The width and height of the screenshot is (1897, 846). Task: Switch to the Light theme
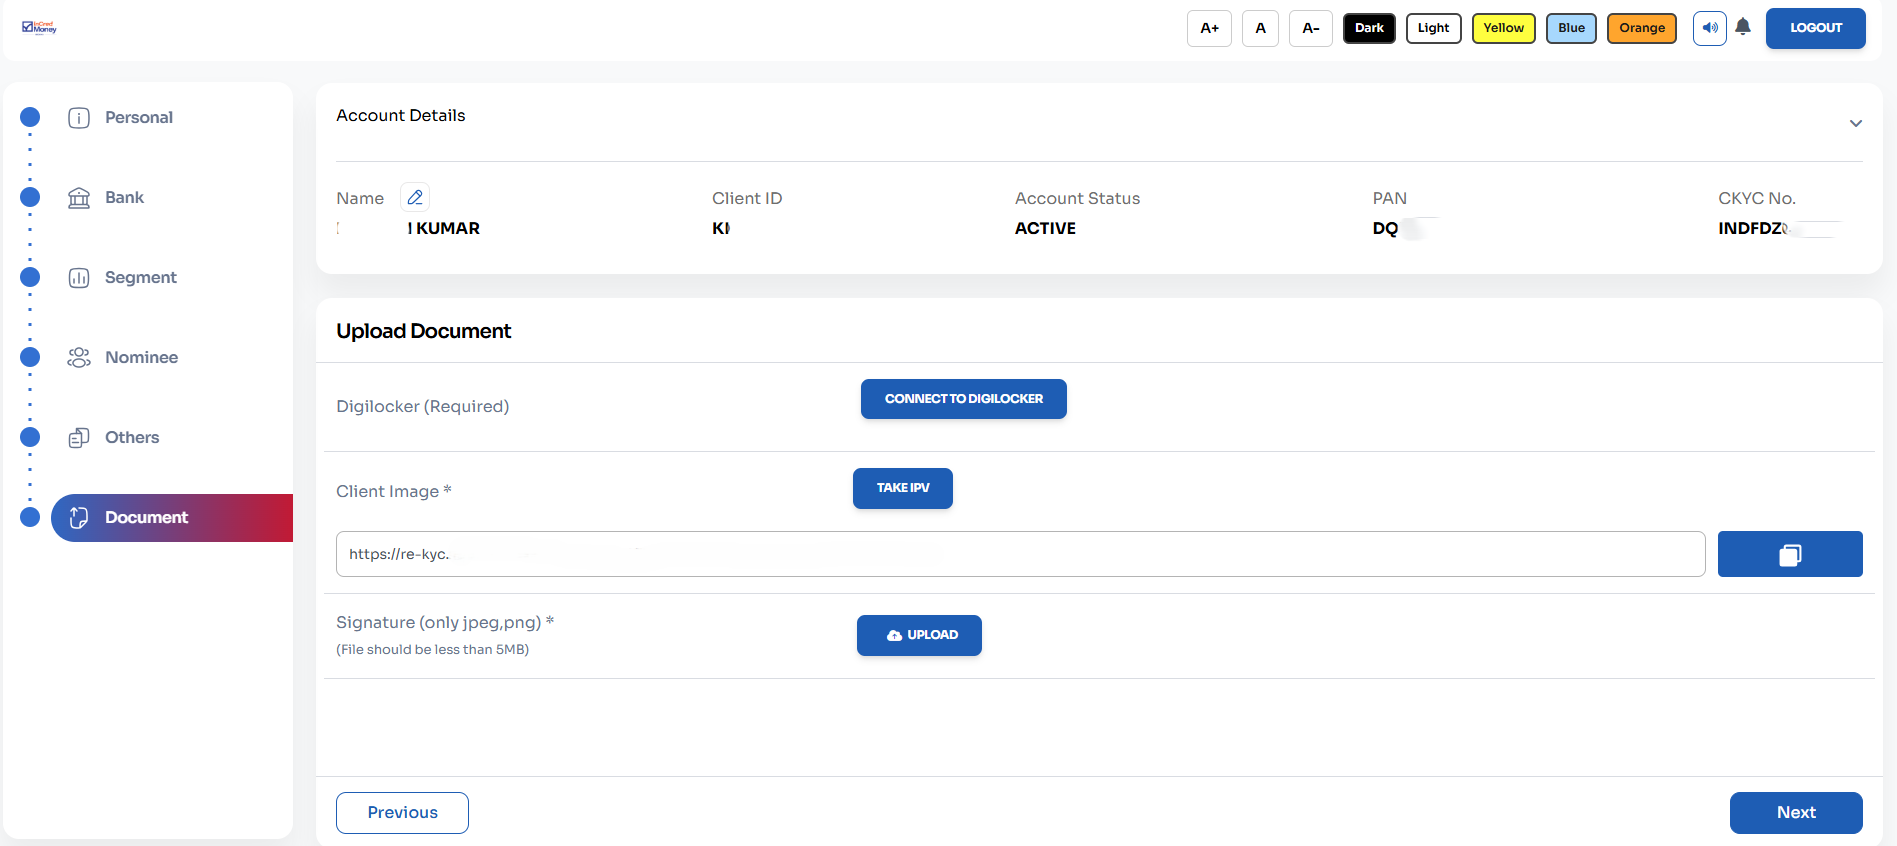point(1433,28)
